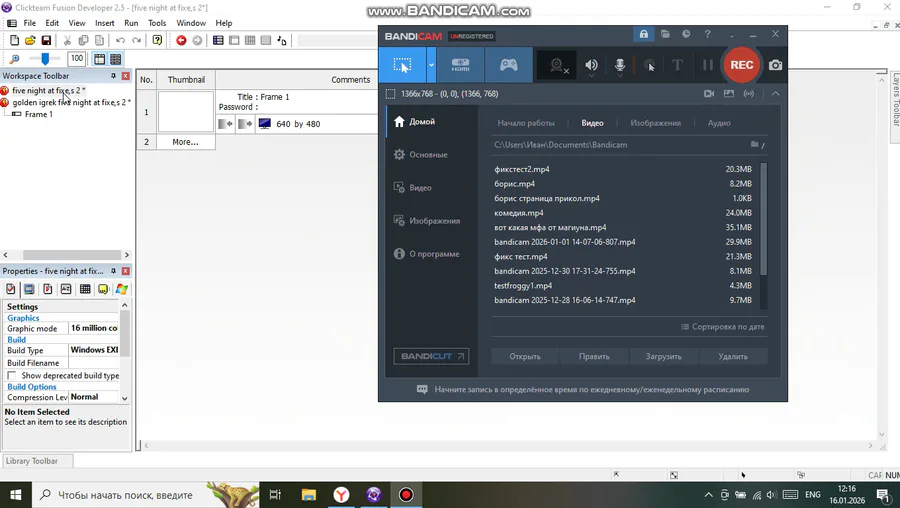Click the red Back navigation arrow
Viewport: 900px width, 508px height.
click(181, 40)
